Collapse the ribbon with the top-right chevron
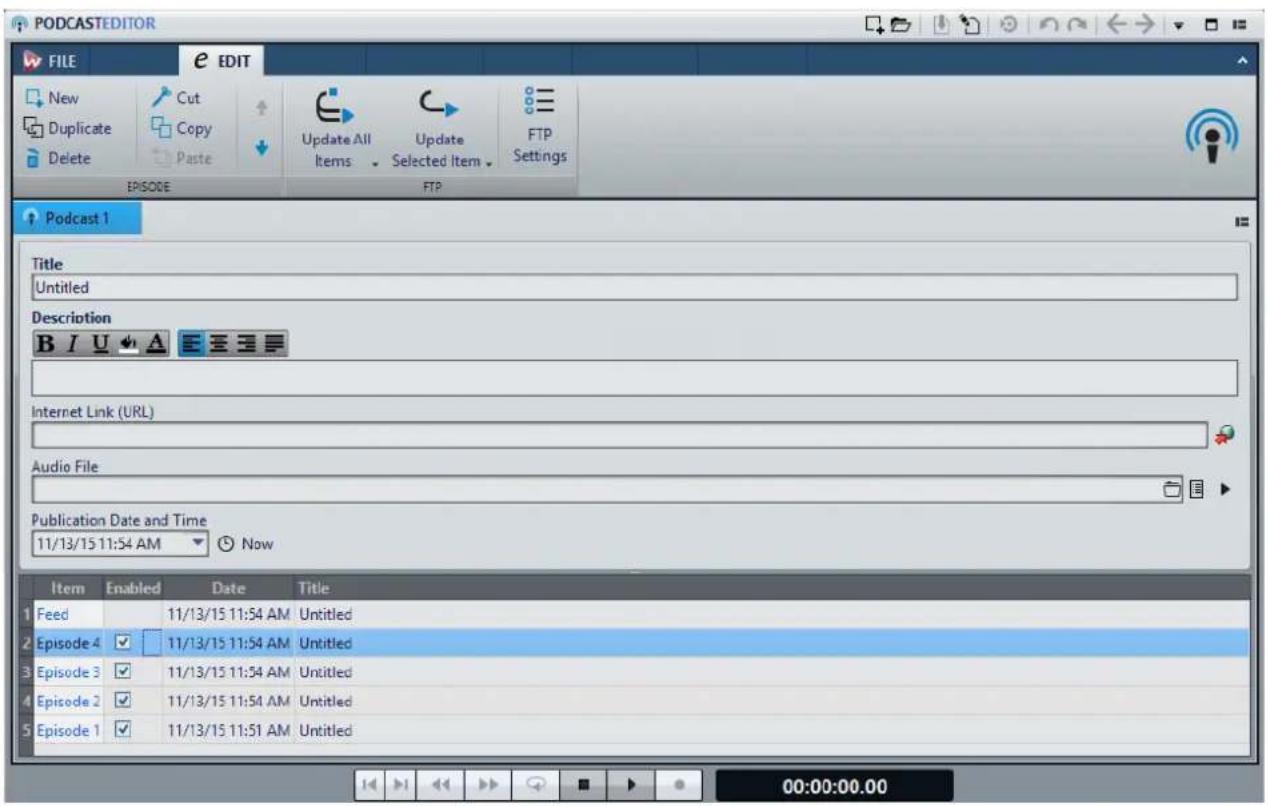The width and height of the screenshot is (1268, 806). click(1242, 62)
